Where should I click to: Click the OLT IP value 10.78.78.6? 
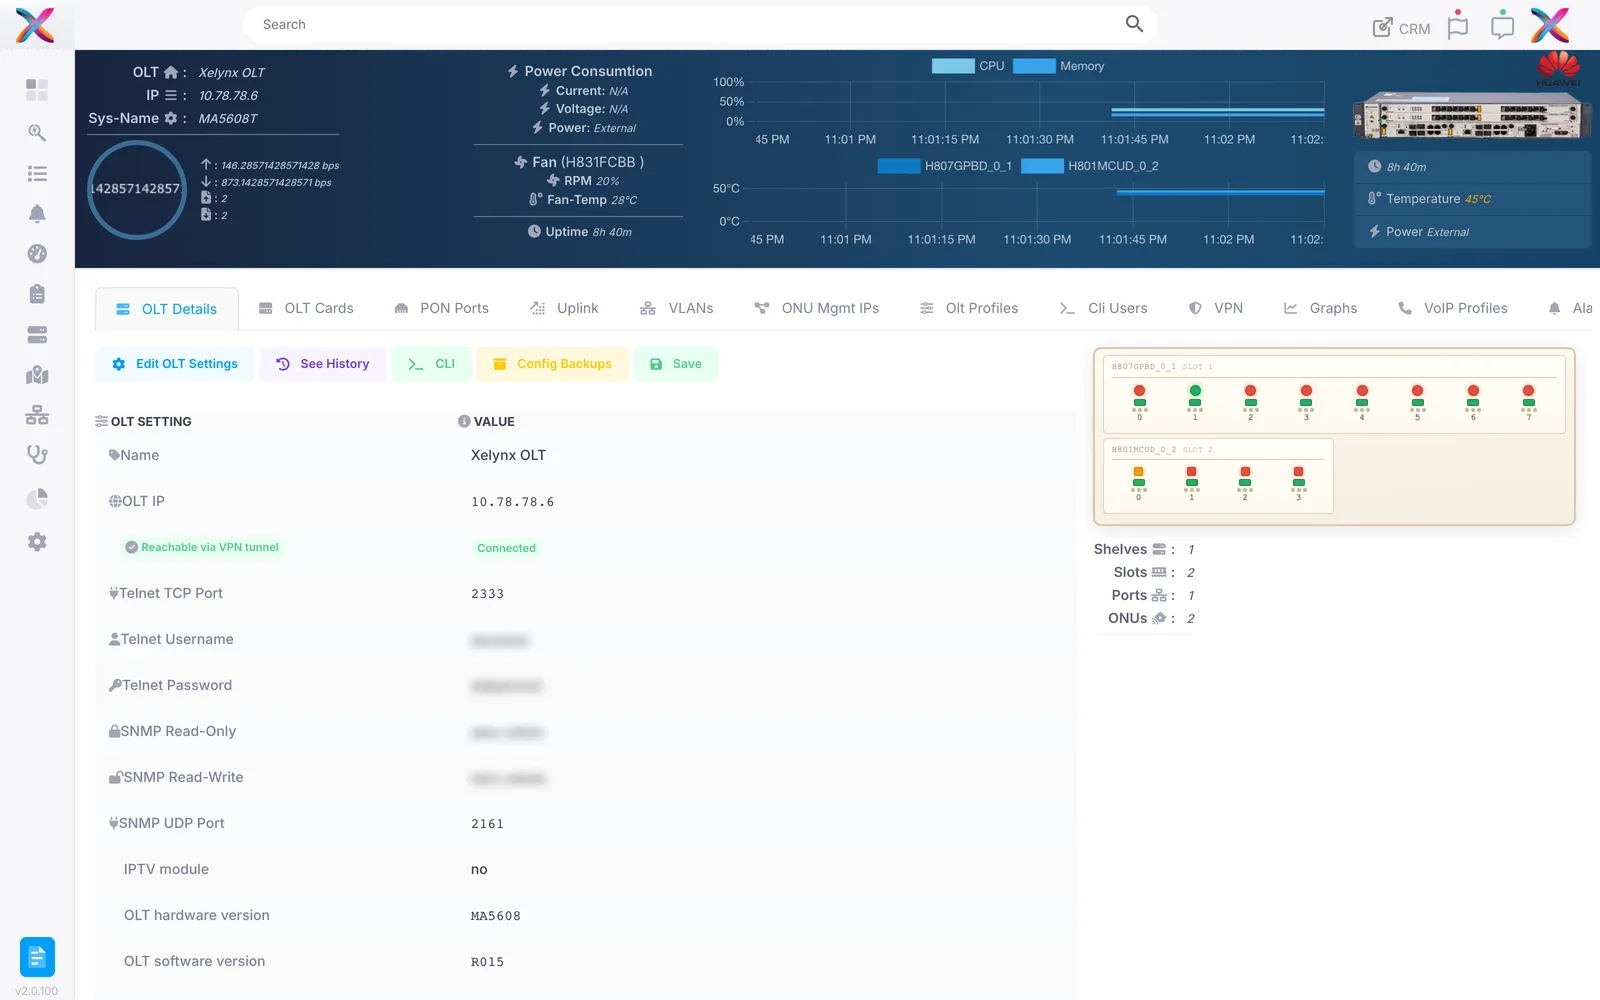513,502
